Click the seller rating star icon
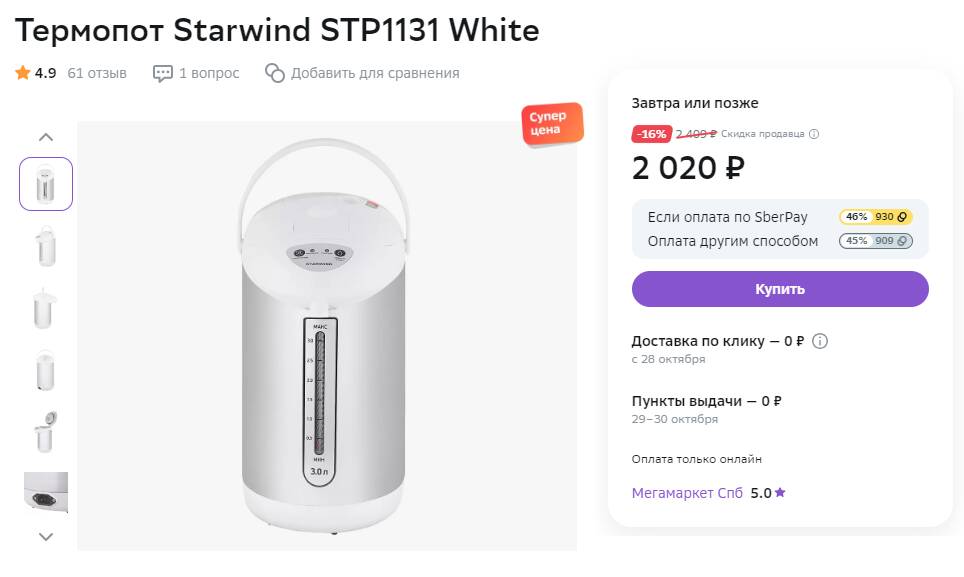This screenshot has height=577, width=964. [x=780, y=493]
